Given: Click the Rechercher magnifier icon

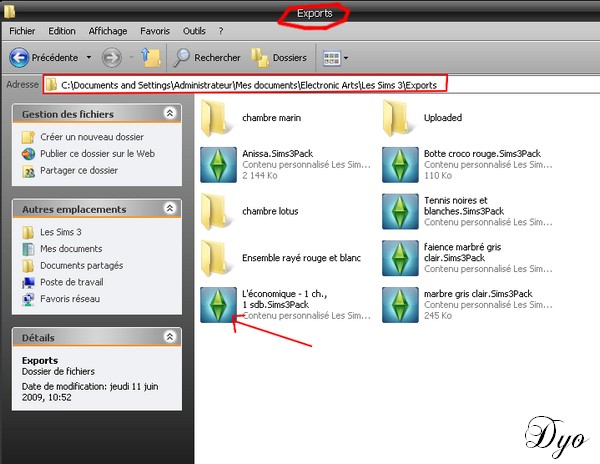Looking at the screenshot, I should tap(181, 58).
